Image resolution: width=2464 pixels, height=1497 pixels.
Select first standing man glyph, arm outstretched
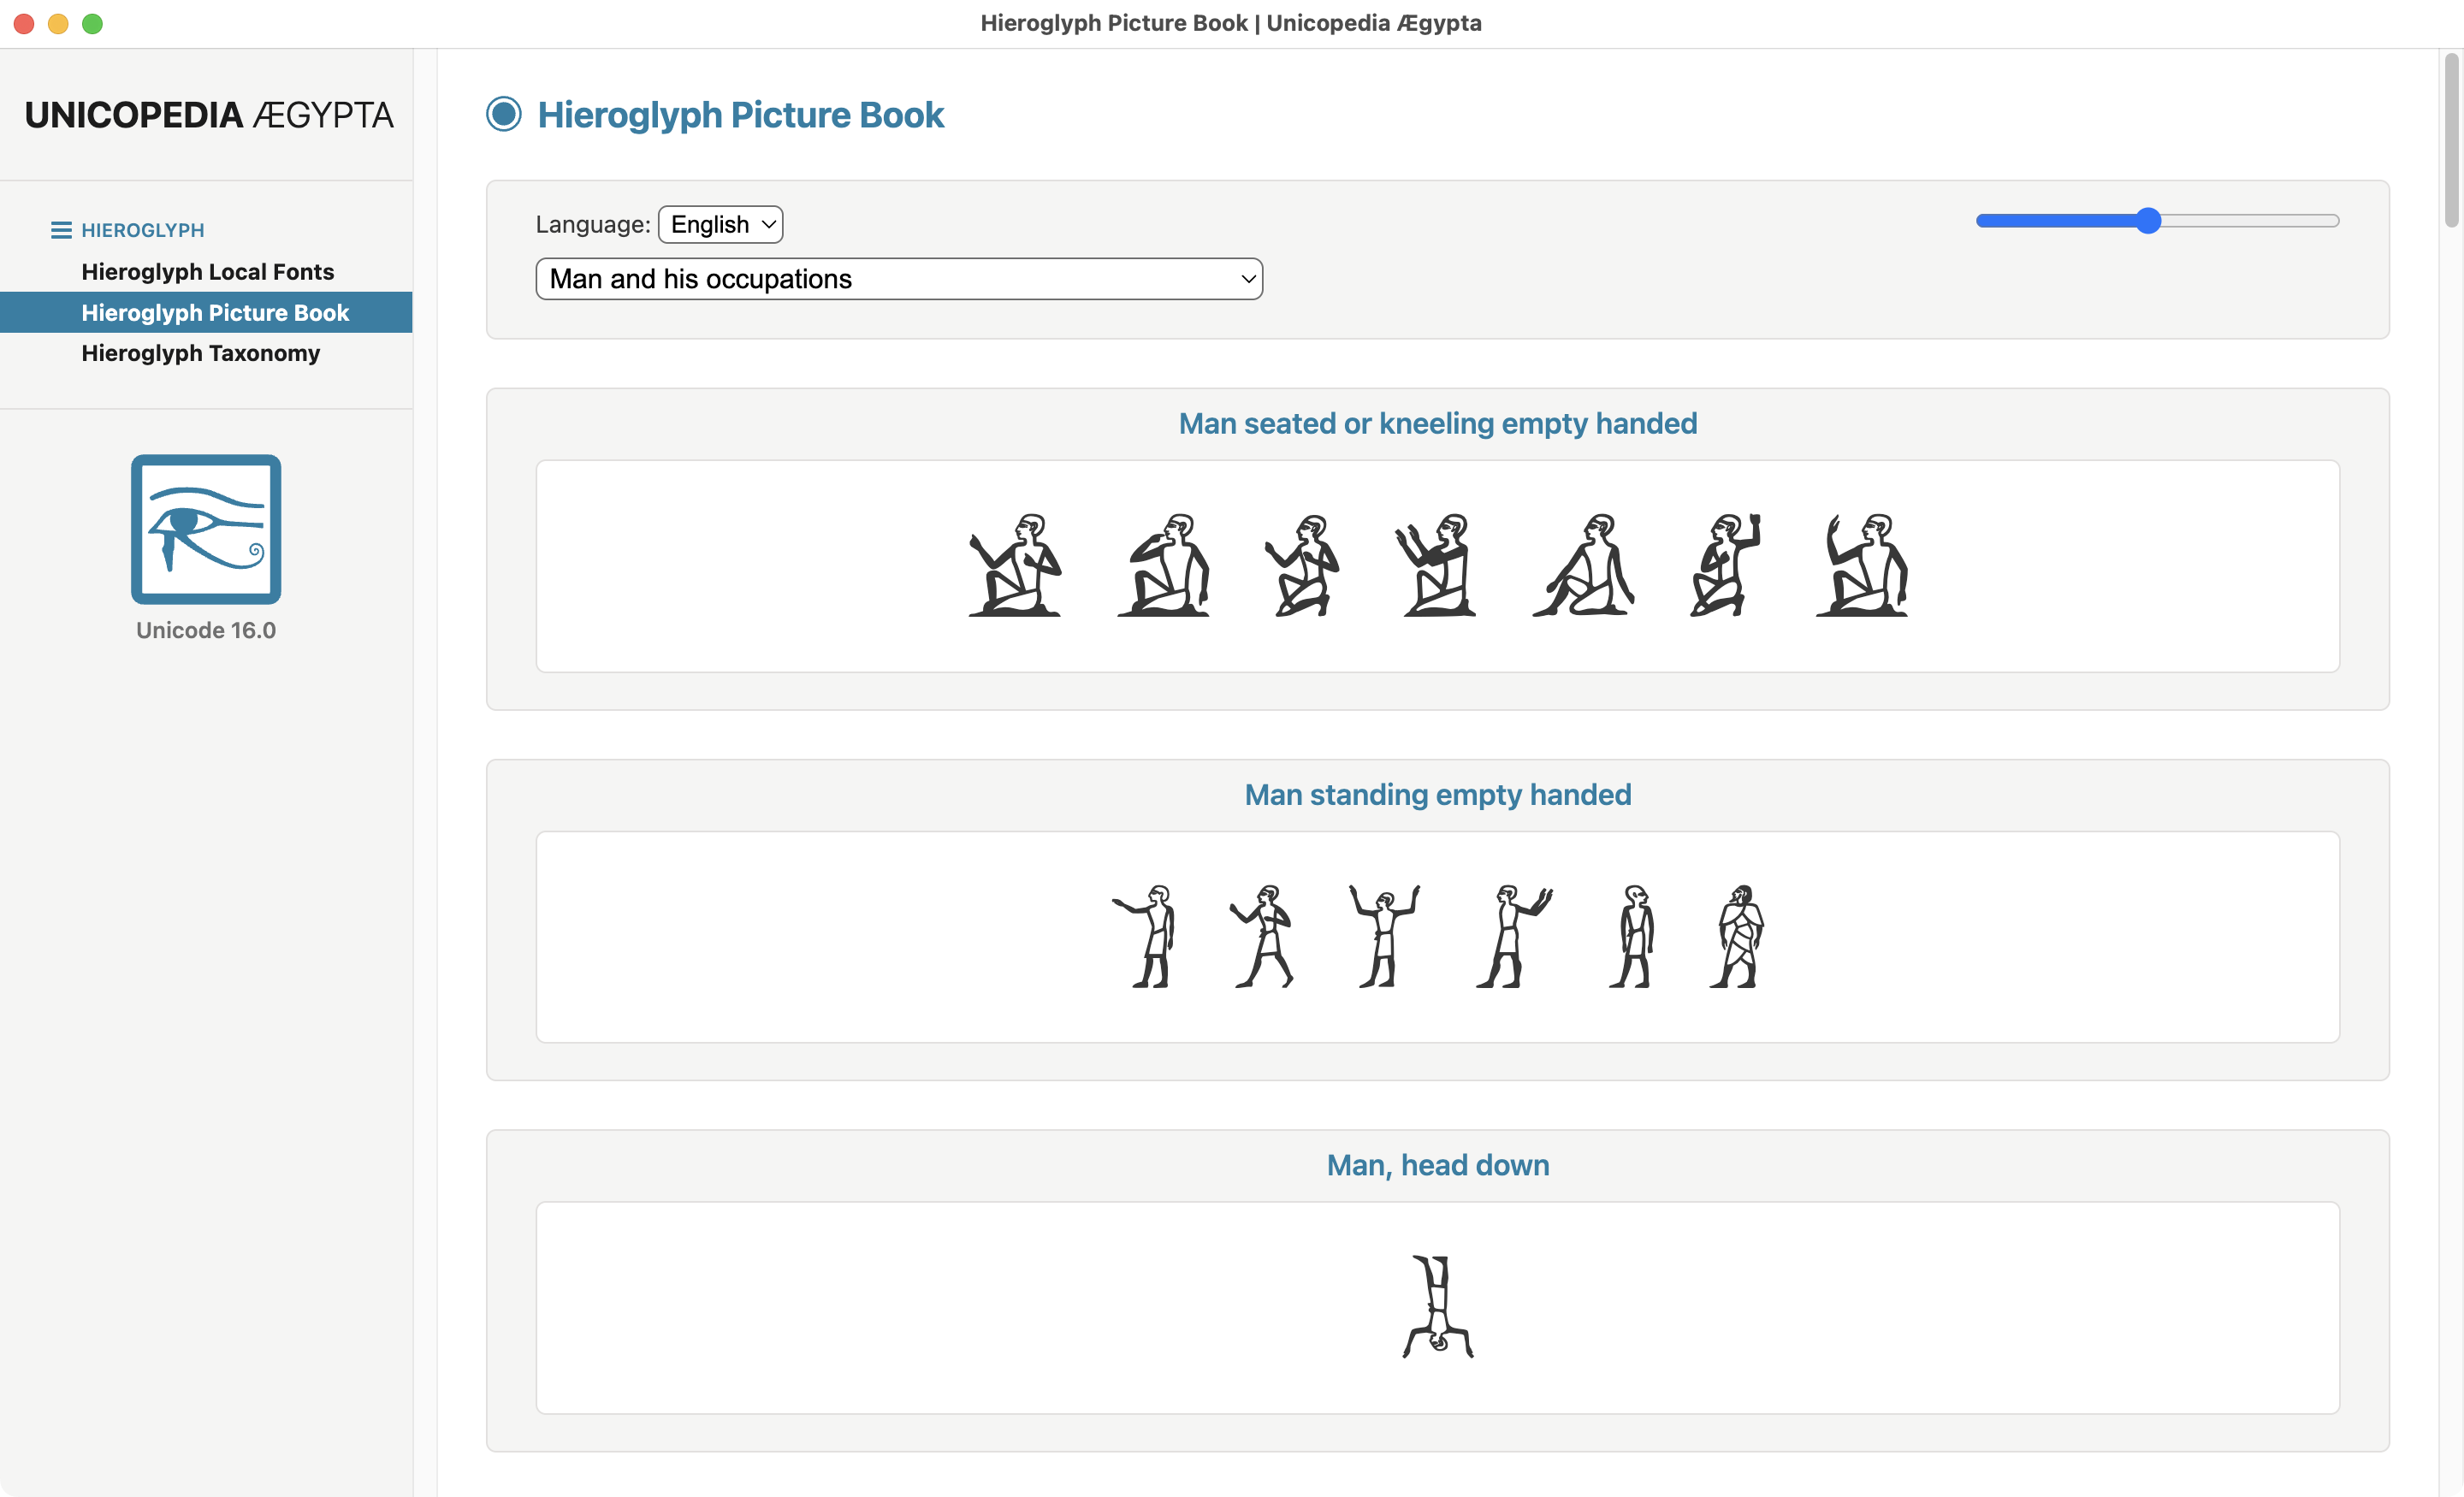point(1145,936)
